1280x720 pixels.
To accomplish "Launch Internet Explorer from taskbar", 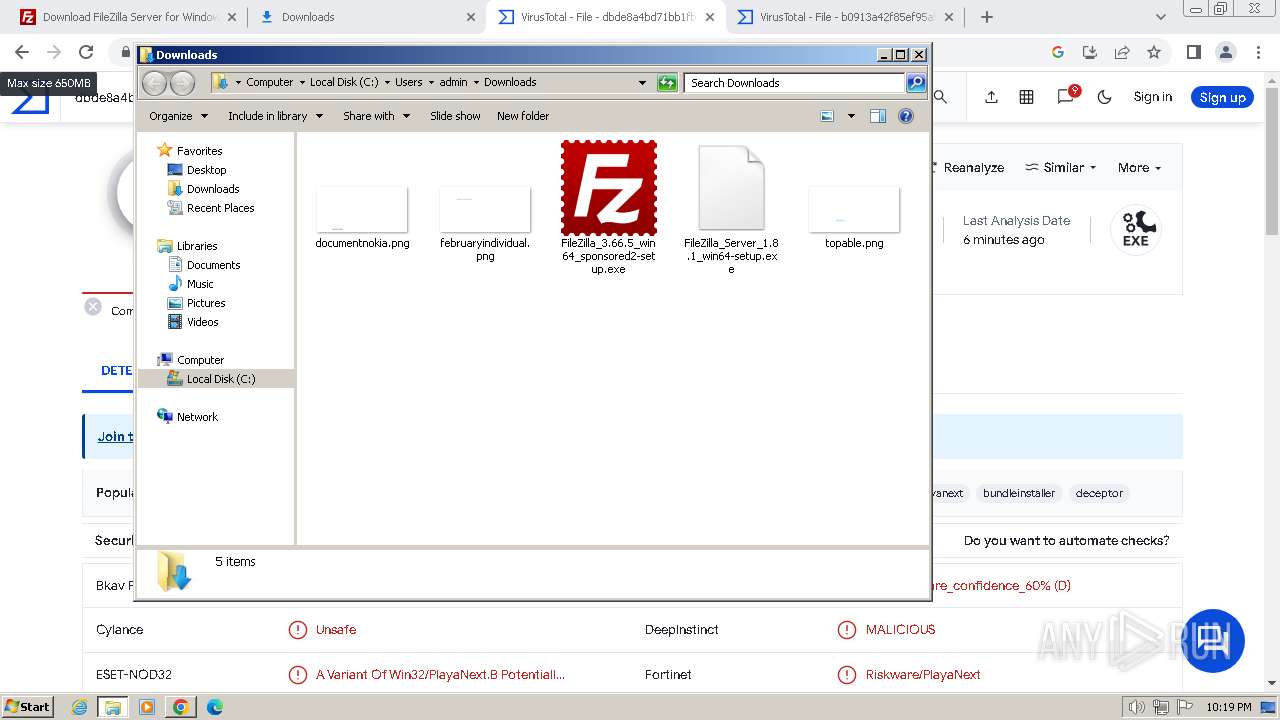I will 80,707.
